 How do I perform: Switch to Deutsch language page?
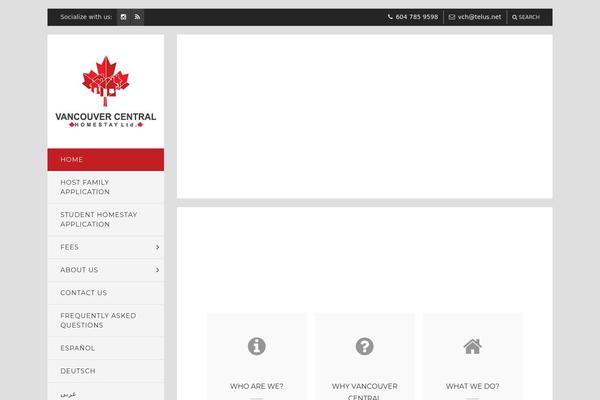tap(106, 371)
